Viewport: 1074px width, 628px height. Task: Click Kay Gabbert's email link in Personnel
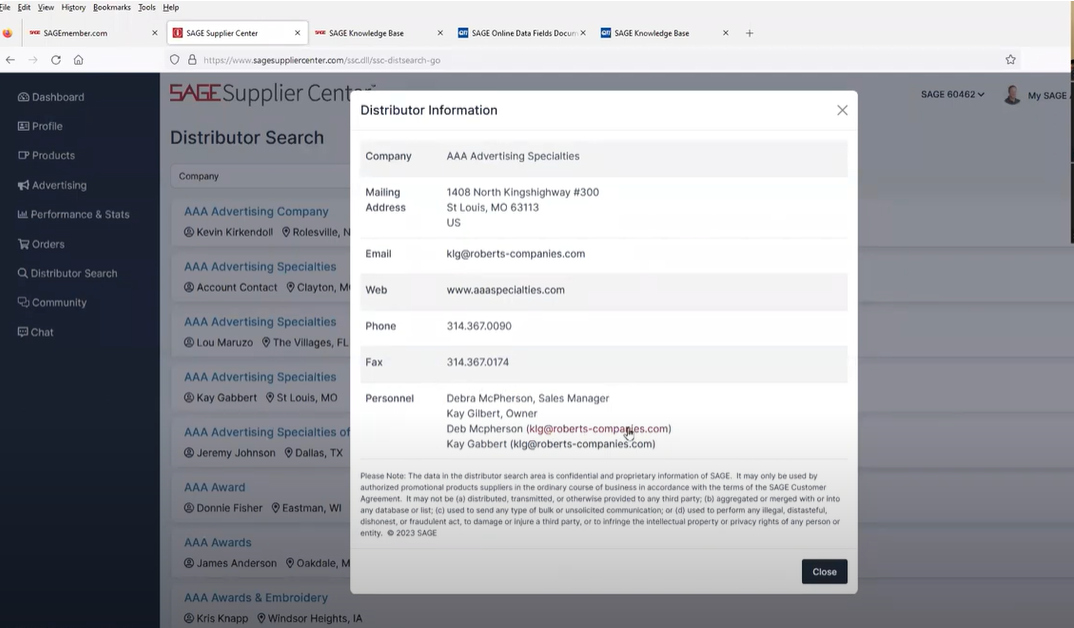point(582,444)
